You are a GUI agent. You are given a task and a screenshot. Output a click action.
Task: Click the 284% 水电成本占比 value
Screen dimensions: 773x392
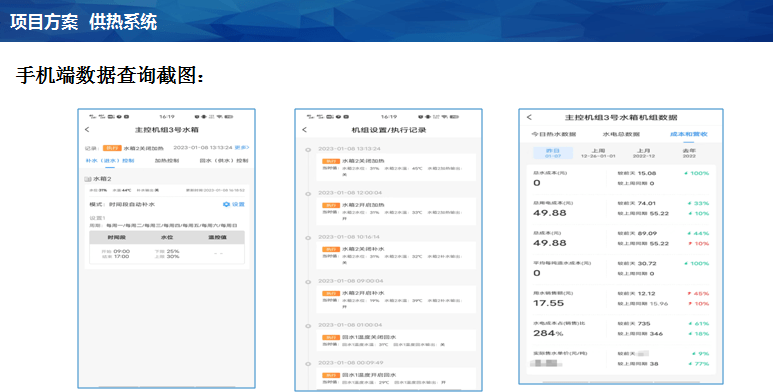pos(548,333)
